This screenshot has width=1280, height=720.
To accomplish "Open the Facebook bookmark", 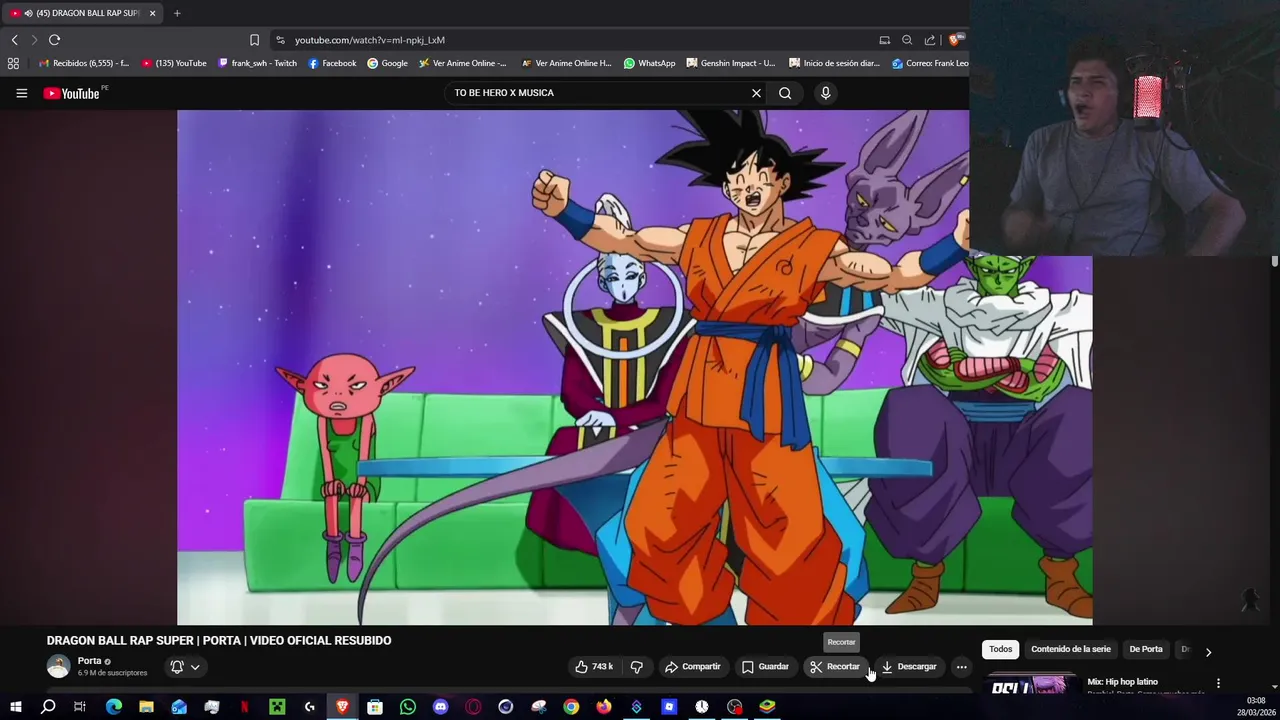I will pos(332,63).
